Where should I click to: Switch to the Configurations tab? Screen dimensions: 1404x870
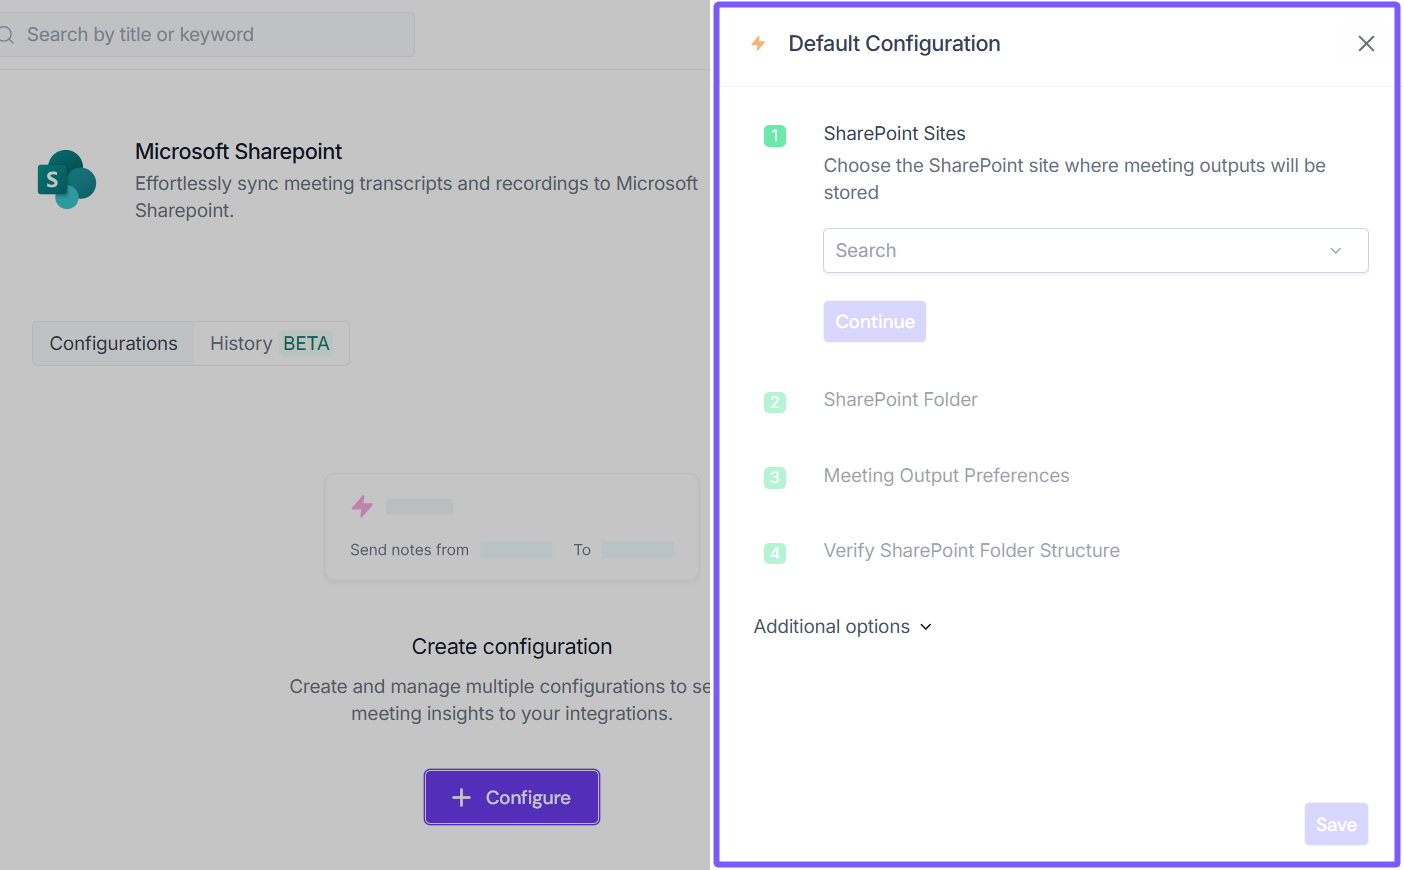(114, 344)
